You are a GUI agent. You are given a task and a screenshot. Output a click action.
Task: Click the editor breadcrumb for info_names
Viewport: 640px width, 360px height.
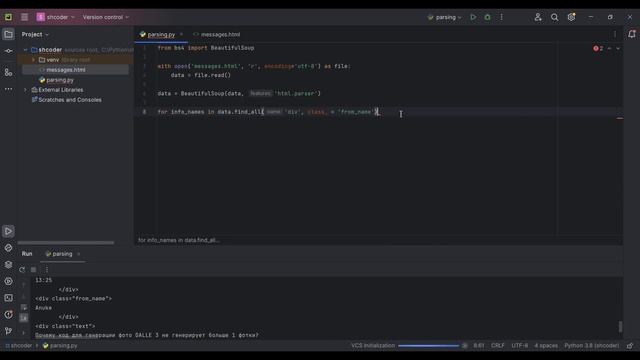tap(179, 240)
